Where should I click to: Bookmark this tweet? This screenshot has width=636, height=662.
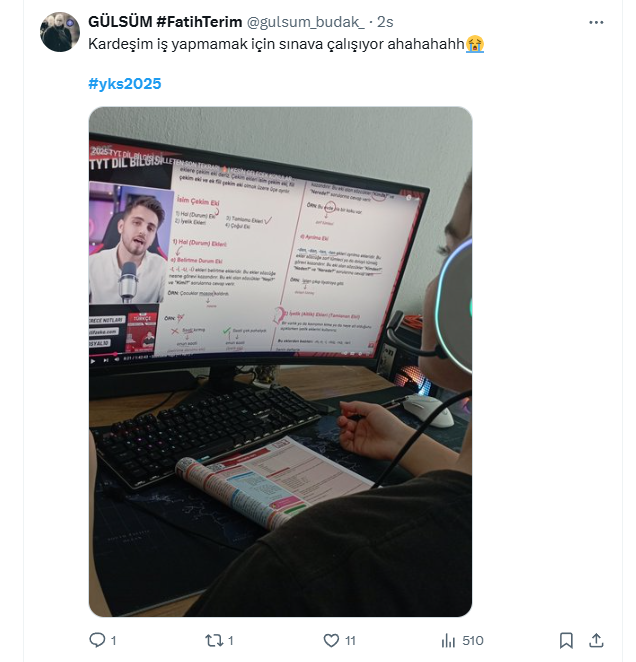[566, 640]
